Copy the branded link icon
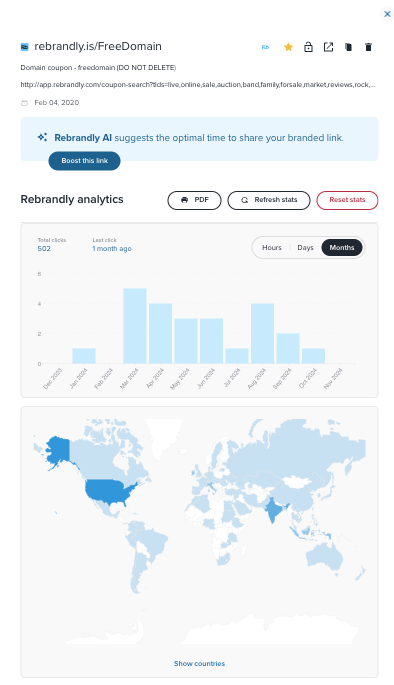Screen dimensions: 394x685 tap(348, 47)
